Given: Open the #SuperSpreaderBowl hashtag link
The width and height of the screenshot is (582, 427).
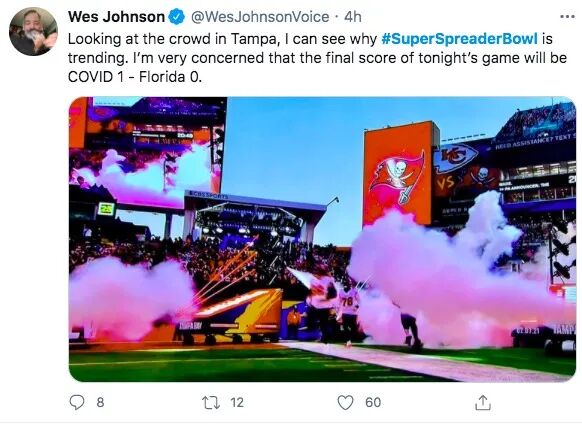Looking at the screenshot, I should (x=459, y=39).
